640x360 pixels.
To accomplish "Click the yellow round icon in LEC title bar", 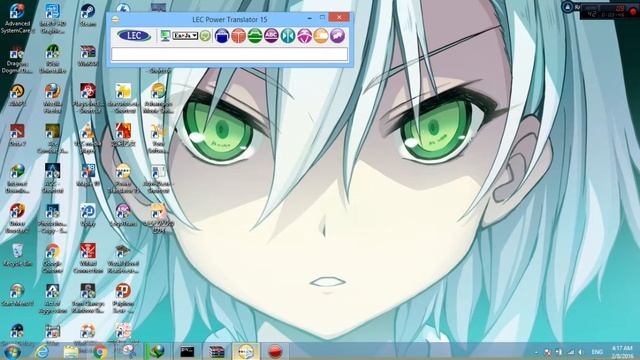I will point(115,19).
